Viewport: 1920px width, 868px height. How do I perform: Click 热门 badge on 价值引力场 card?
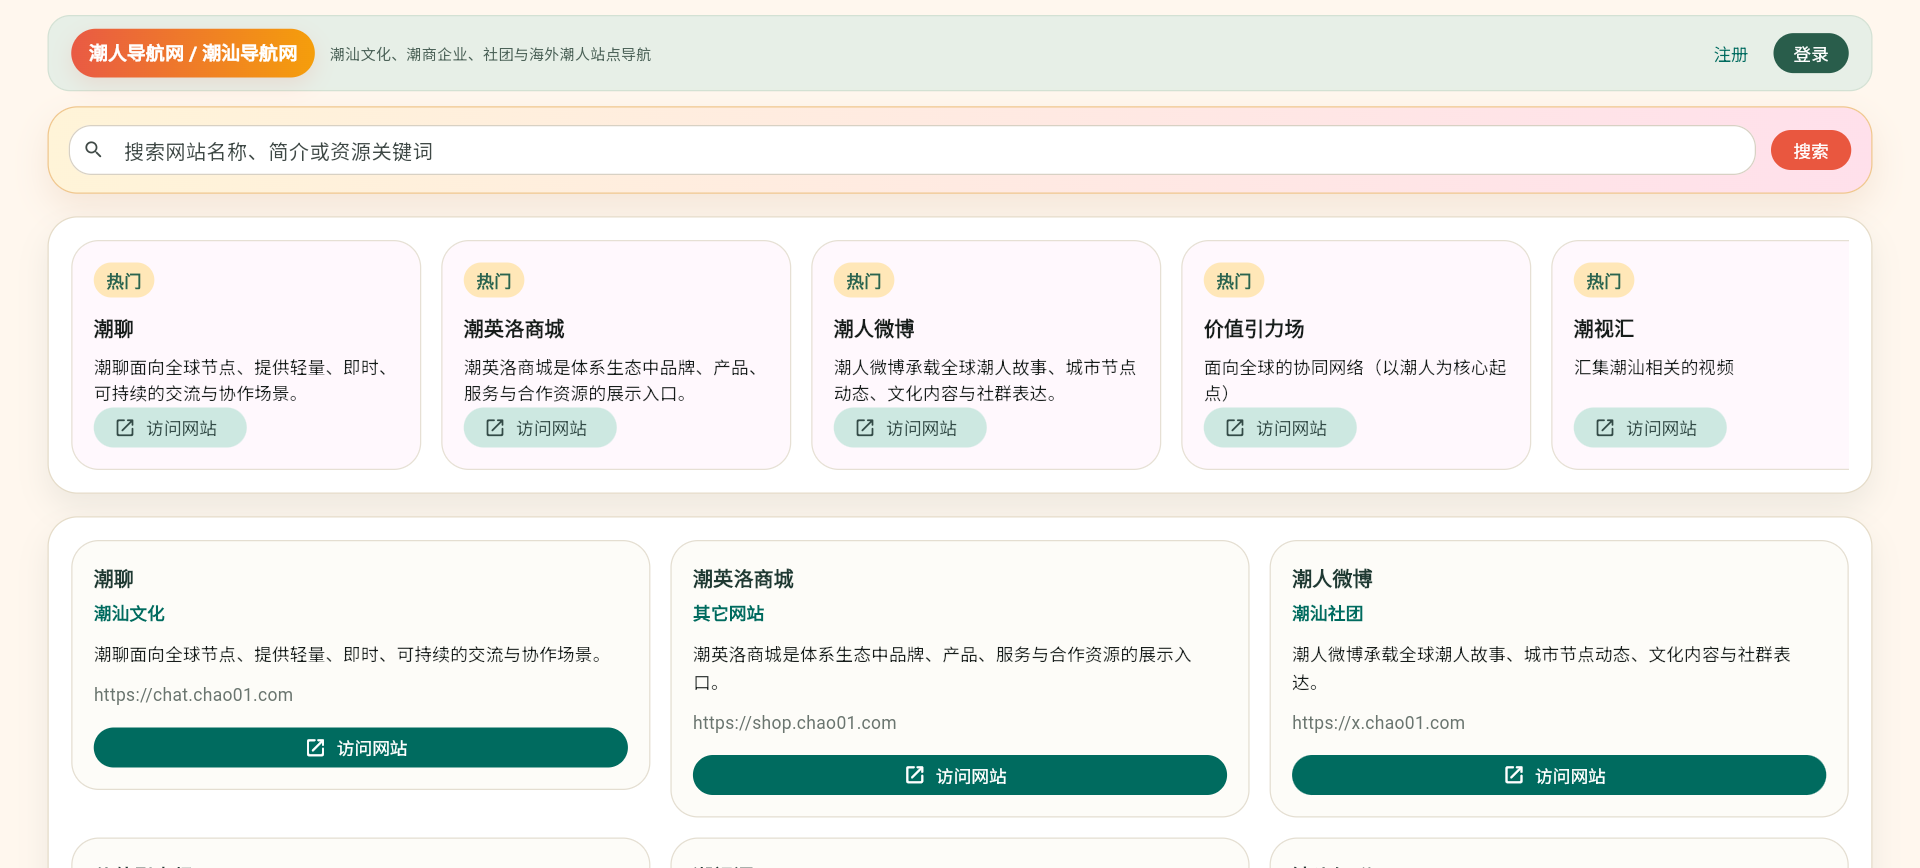click(1234, 281)
